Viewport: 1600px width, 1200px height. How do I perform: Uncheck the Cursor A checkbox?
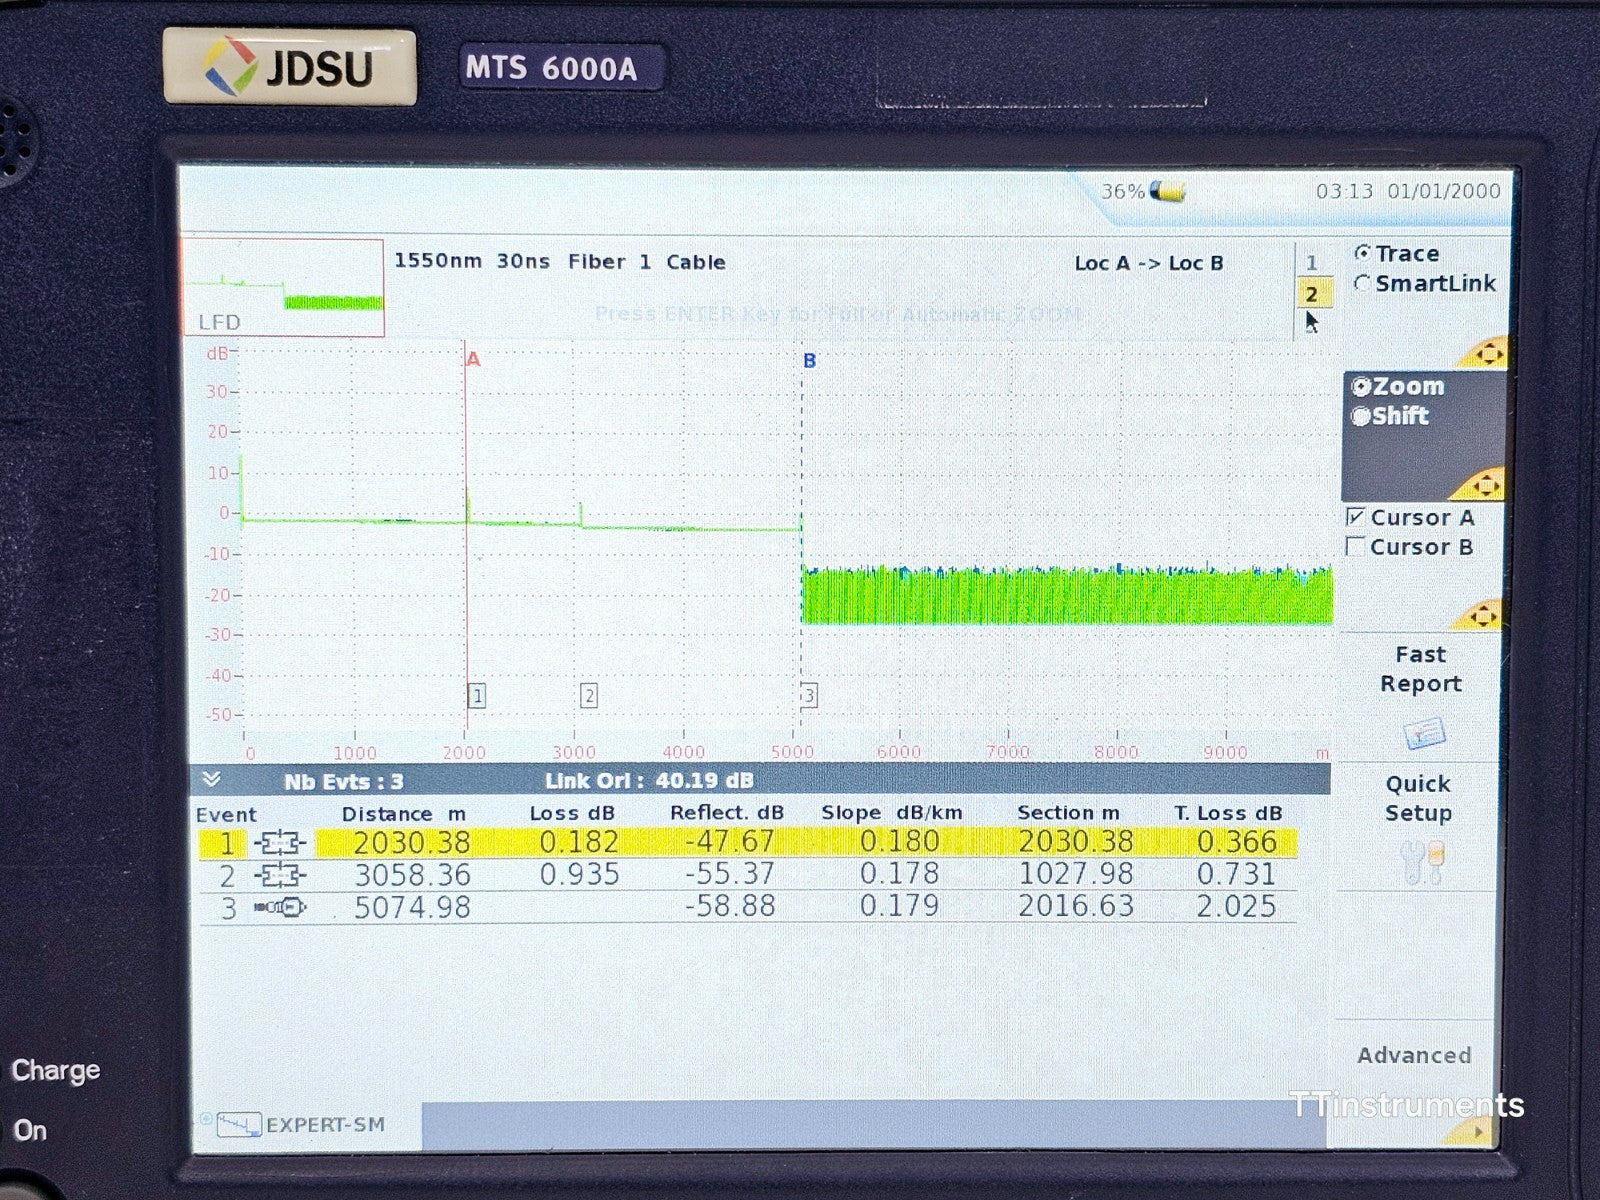click(1356, 517)
